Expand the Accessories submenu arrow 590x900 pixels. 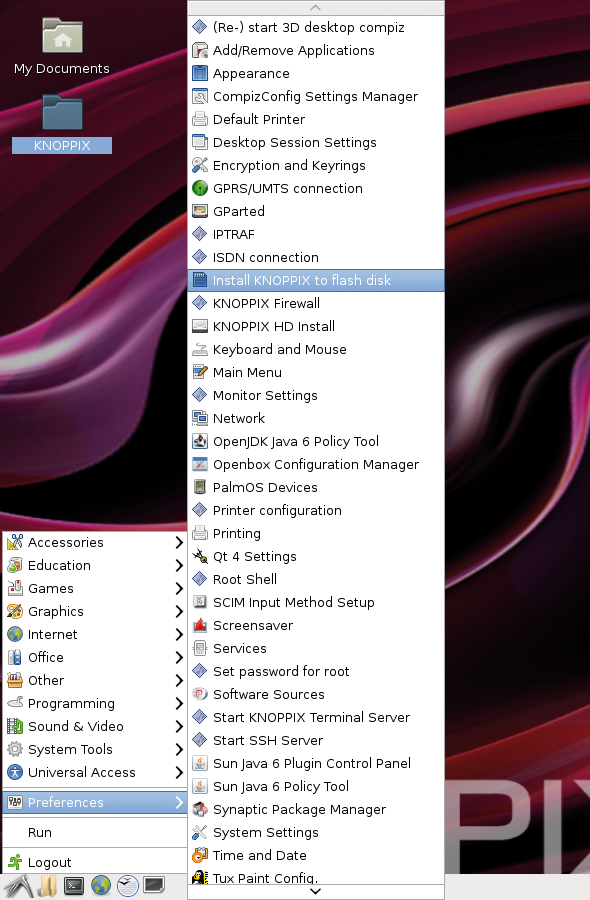178,542
